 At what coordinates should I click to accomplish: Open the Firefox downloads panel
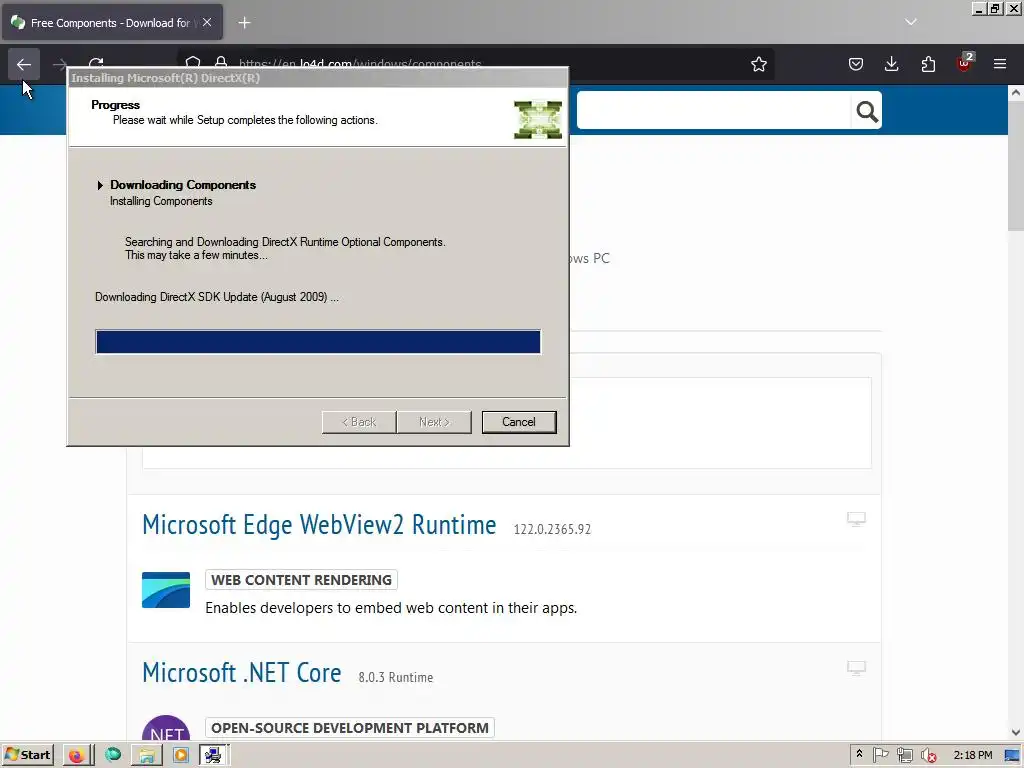[891, 64]
